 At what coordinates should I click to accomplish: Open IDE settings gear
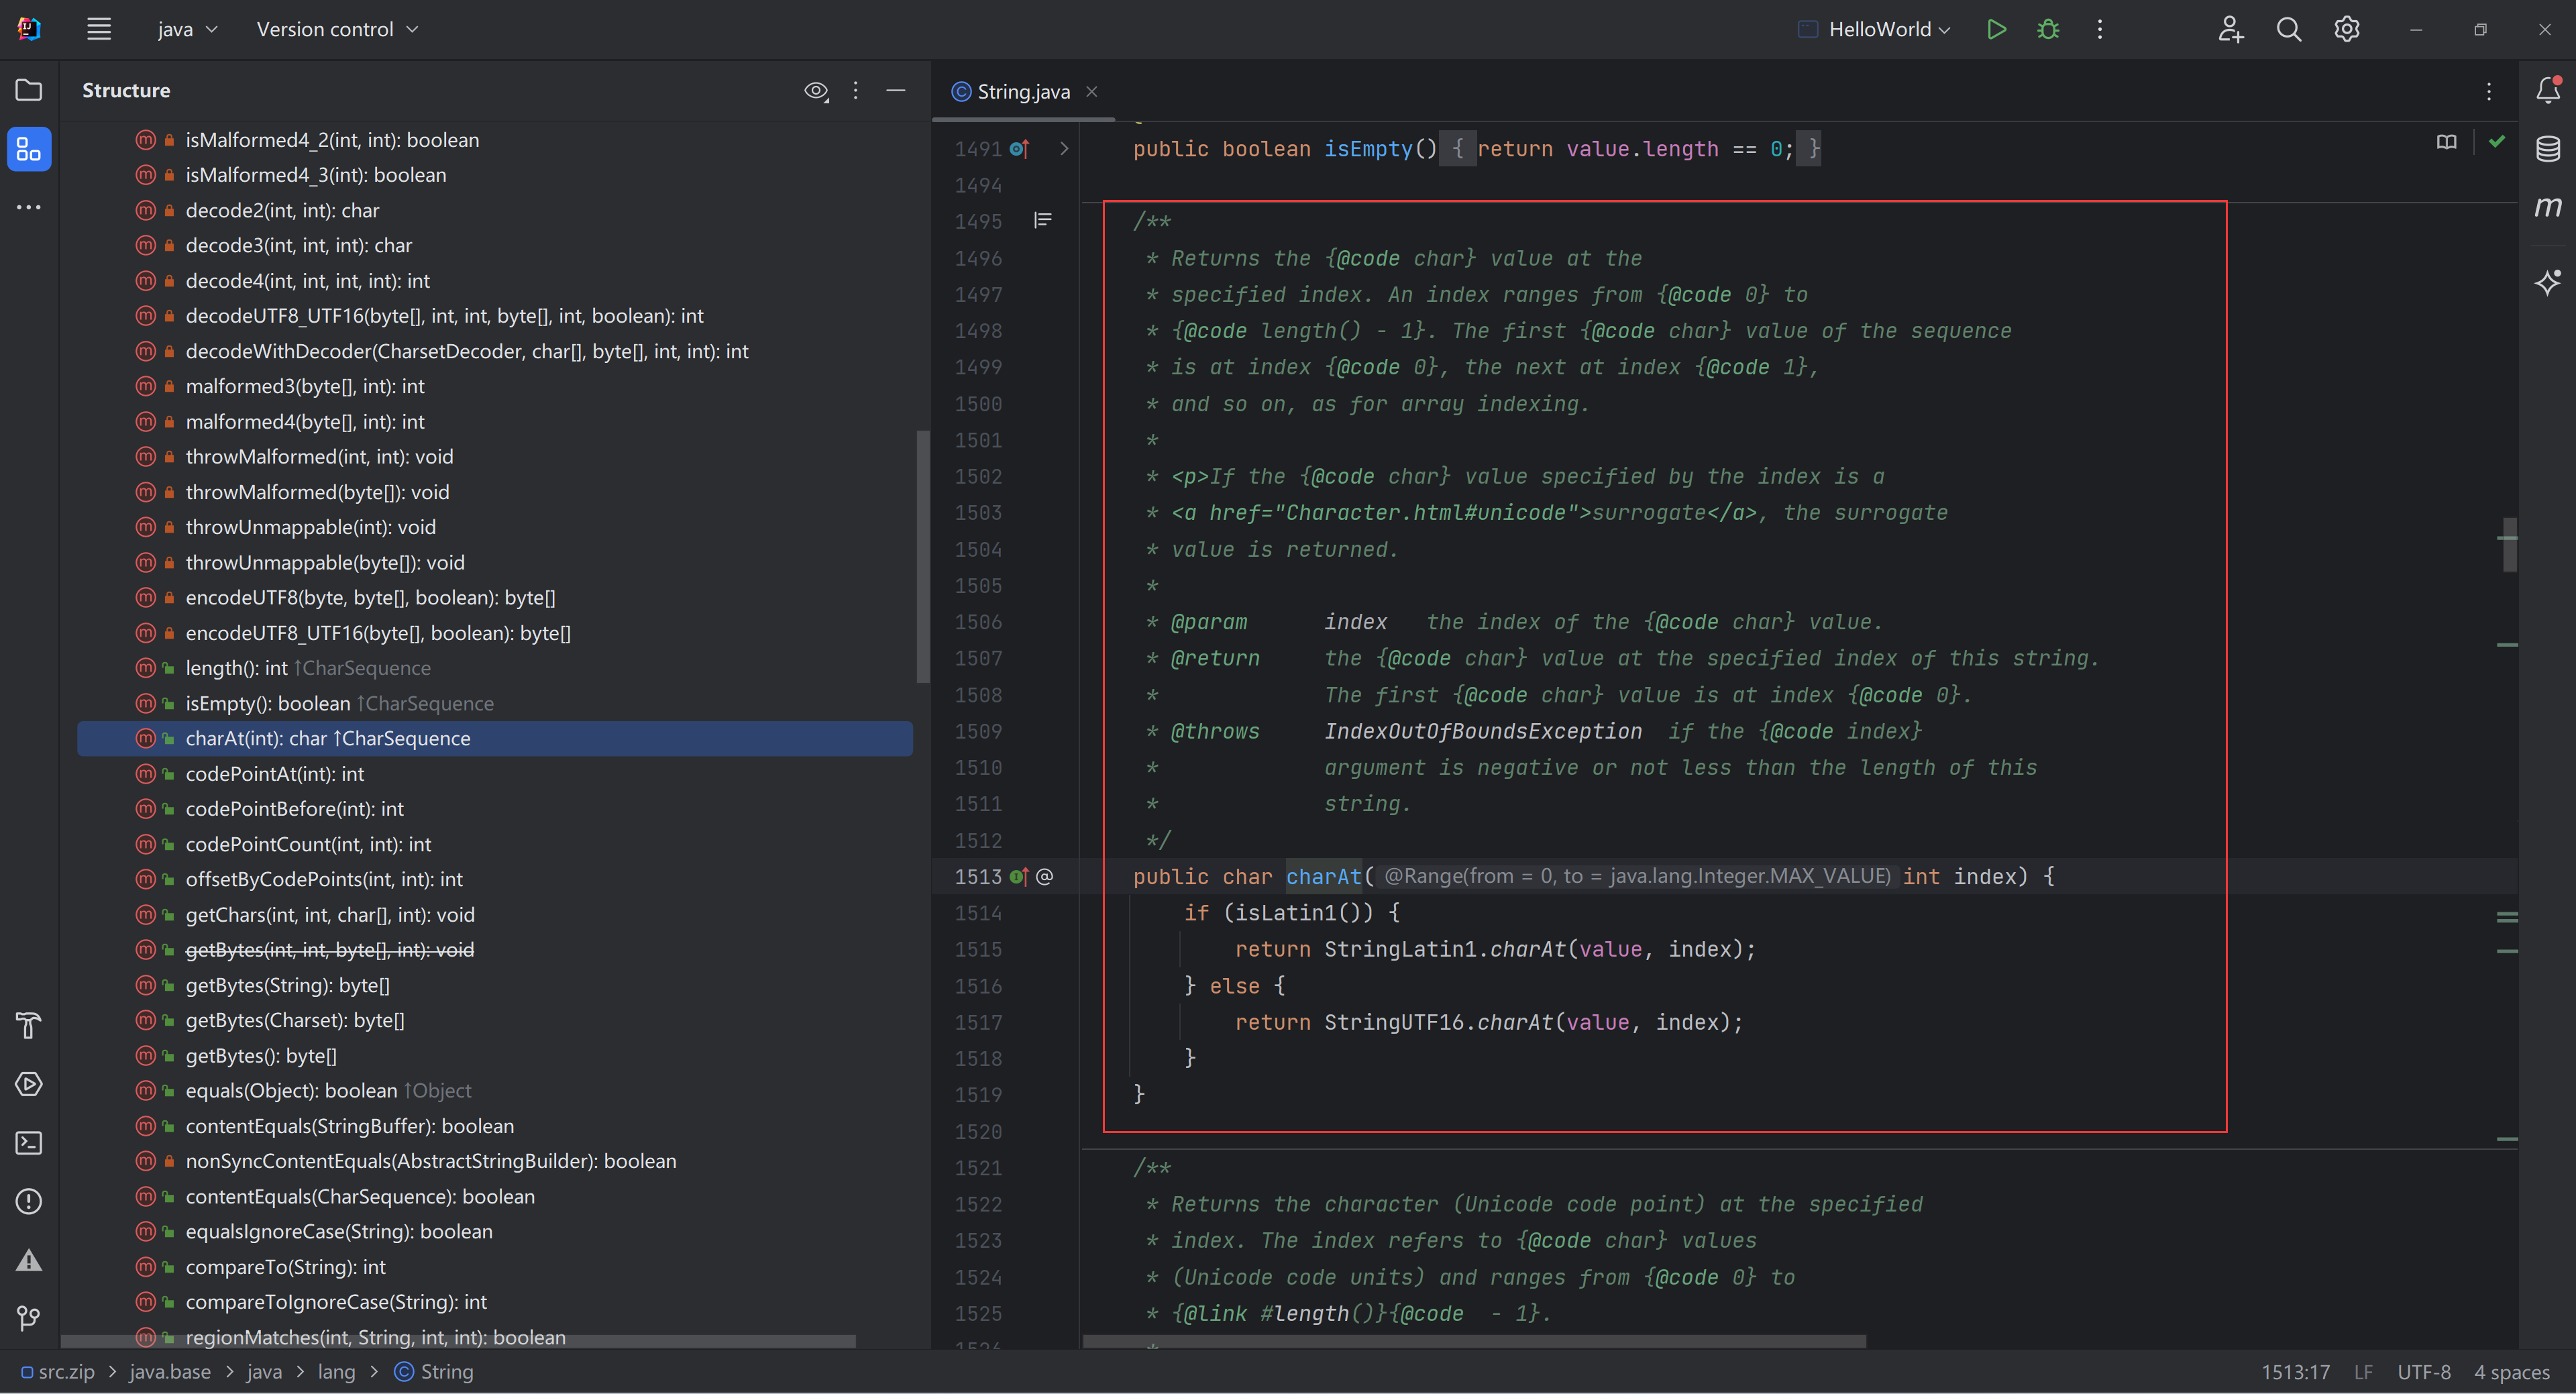pos(2347,29)
